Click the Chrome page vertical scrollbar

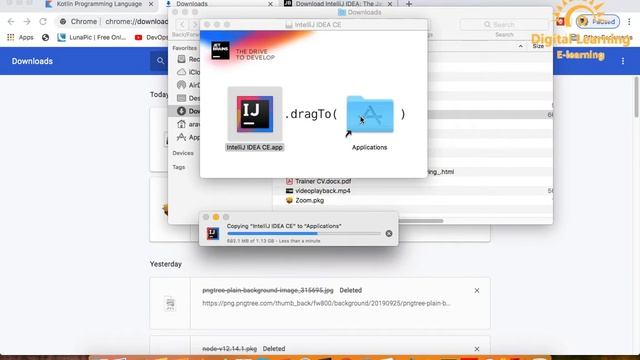(637, 98)
